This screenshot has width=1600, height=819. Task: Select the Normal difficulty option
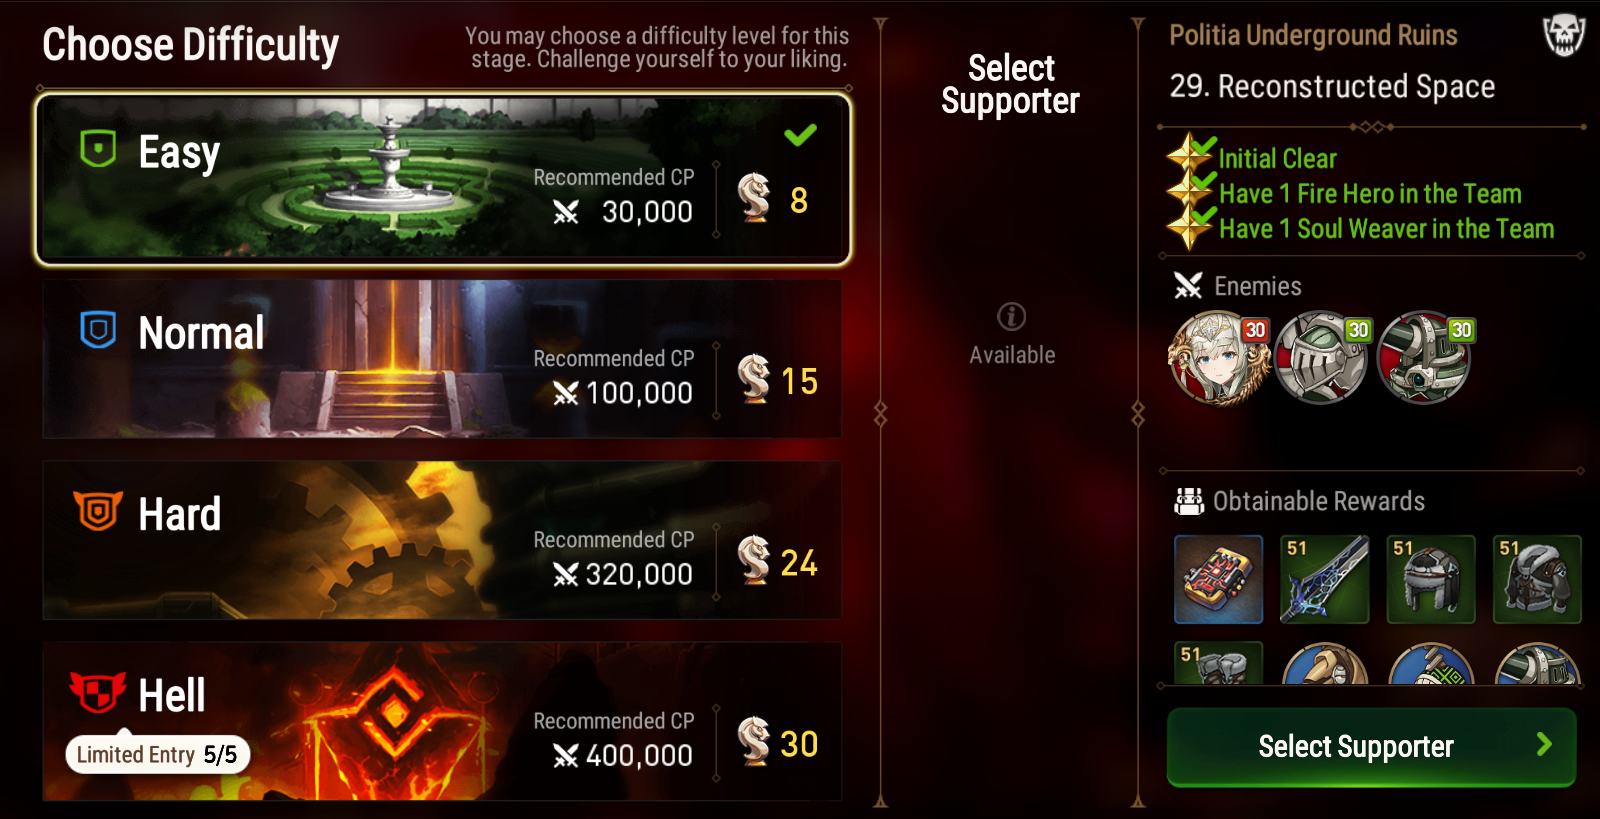442,359
